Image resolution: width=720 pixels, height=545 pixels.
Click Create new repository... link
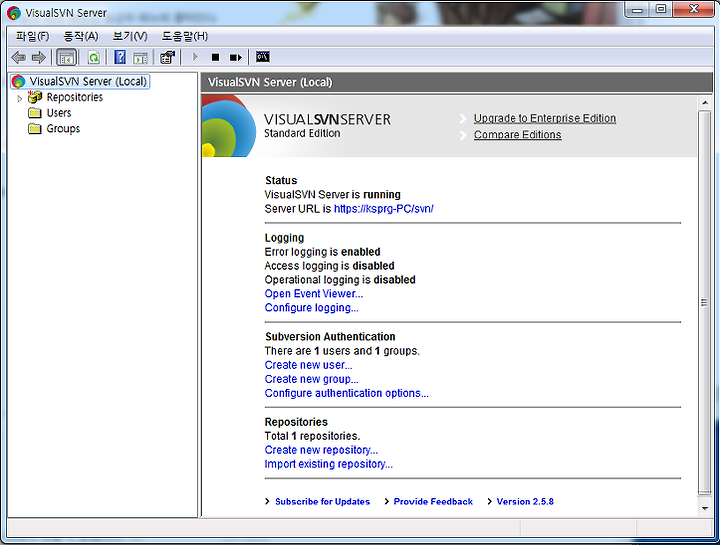pos(321,450)
